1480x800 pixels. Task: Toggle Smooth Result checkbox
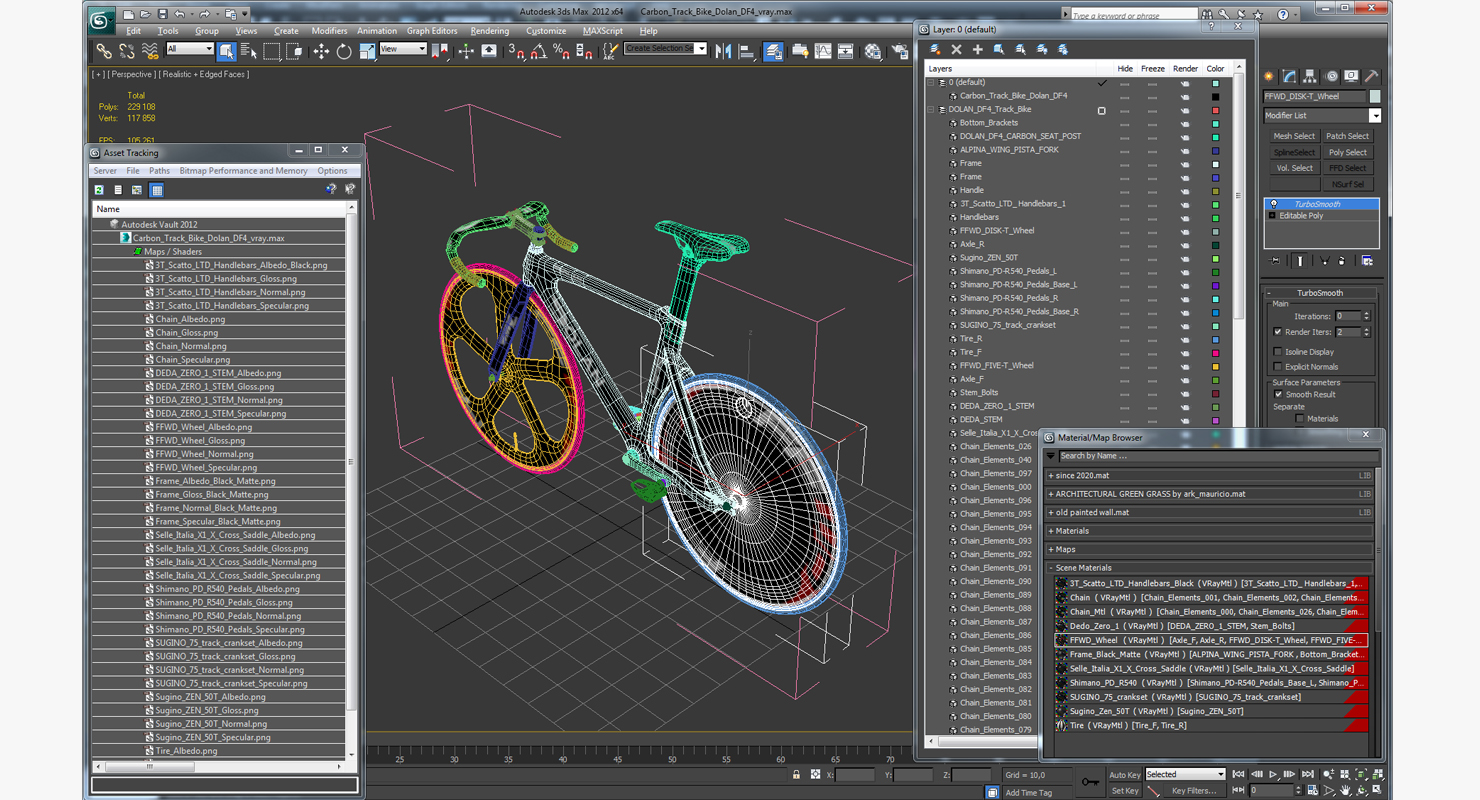1278,394
